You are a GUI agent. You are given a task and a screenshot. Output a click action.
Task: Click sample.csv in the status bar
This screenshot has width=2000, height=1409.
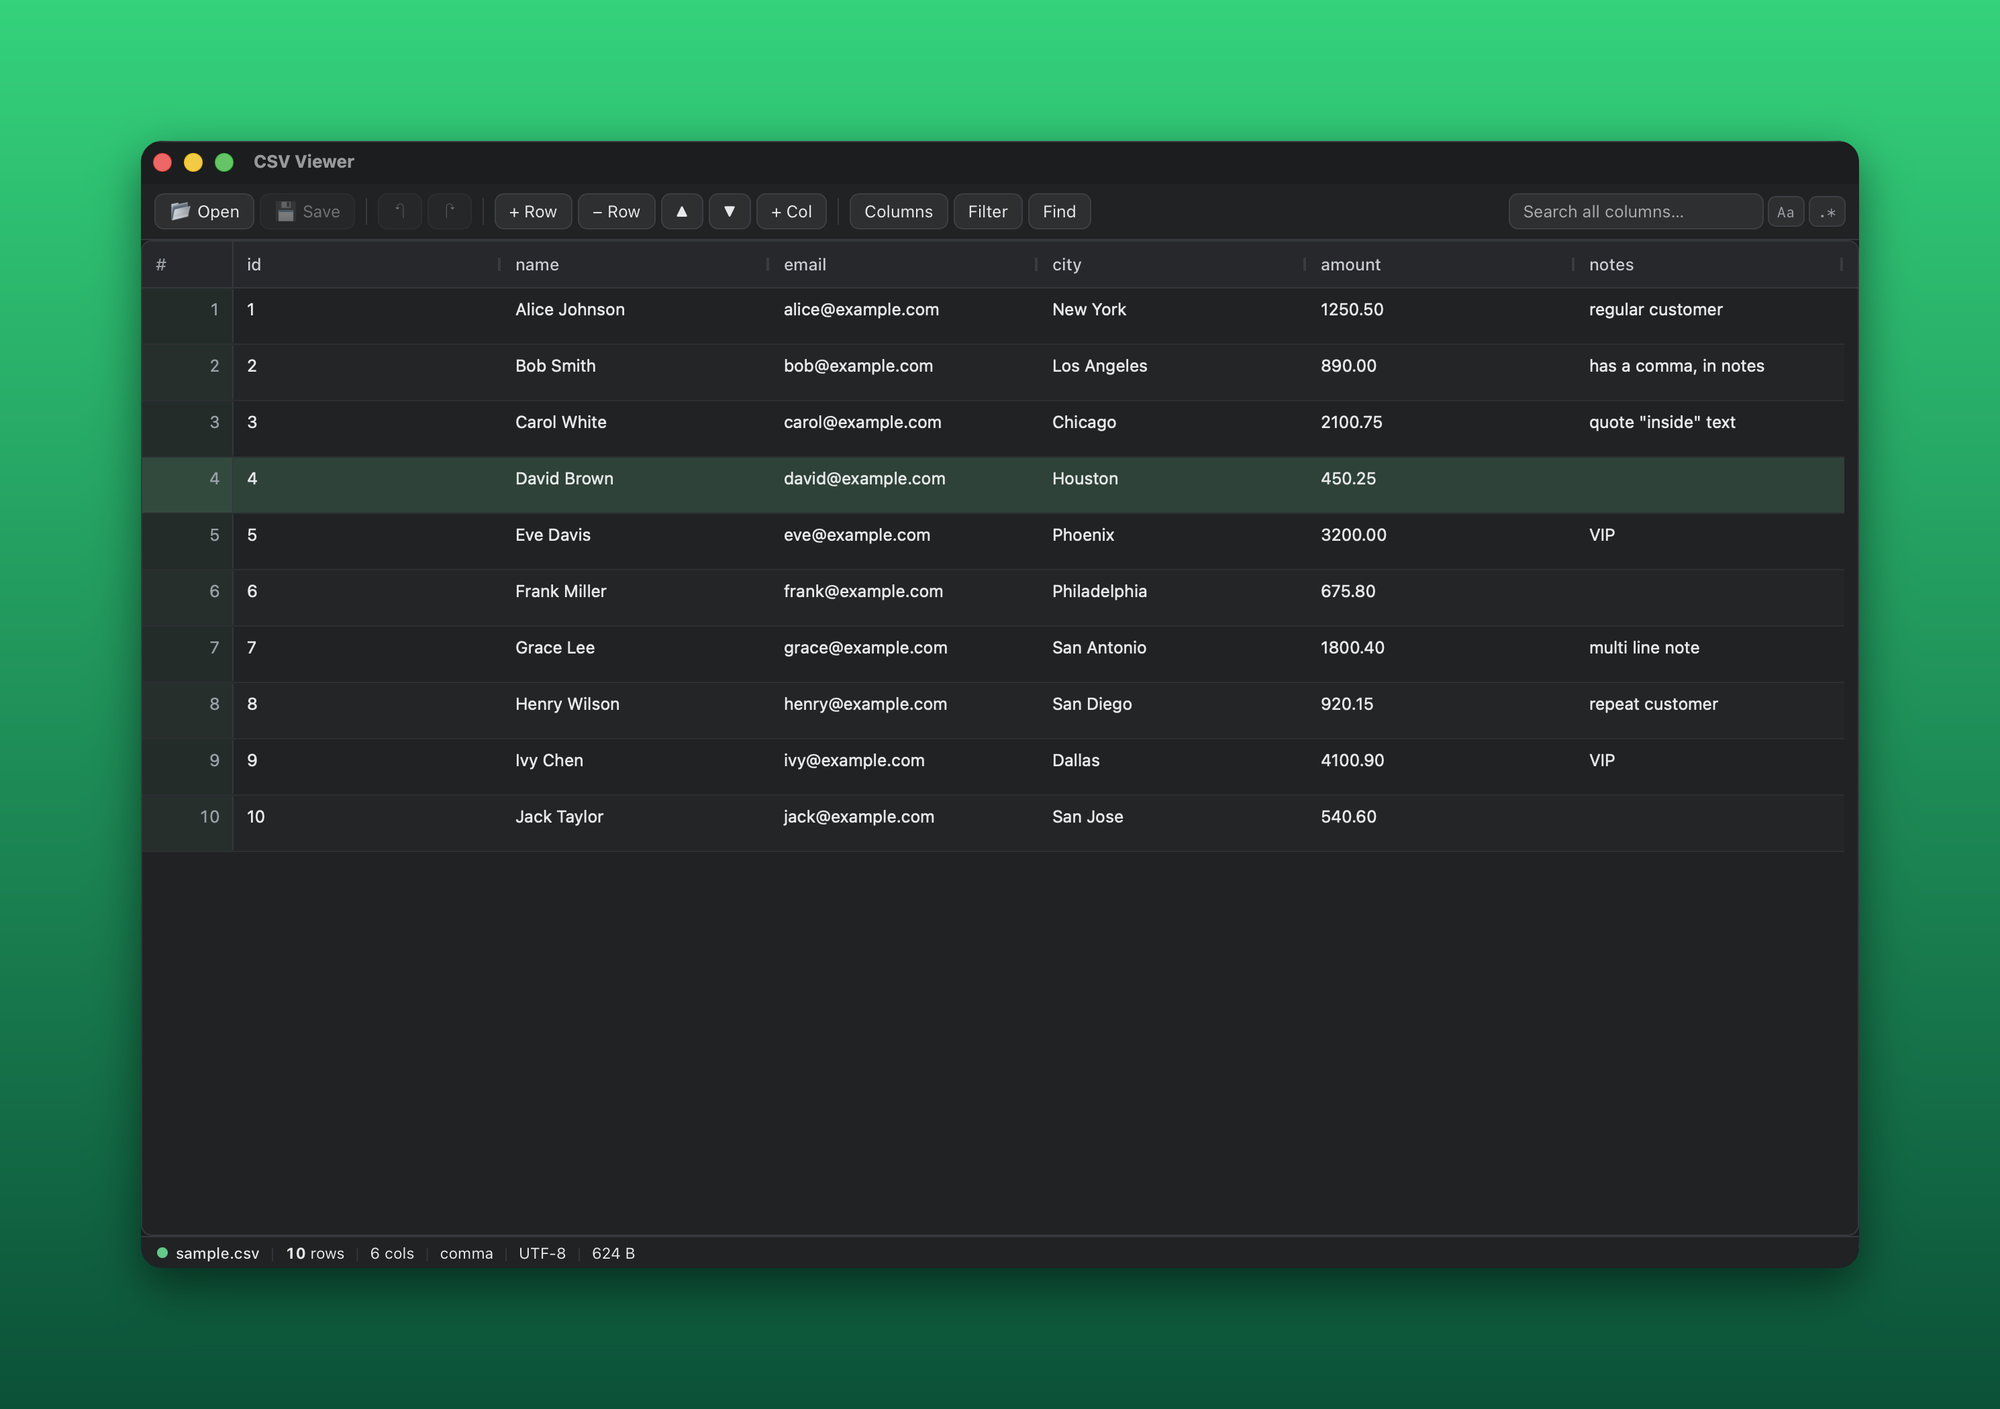(x=217, y=1253)
